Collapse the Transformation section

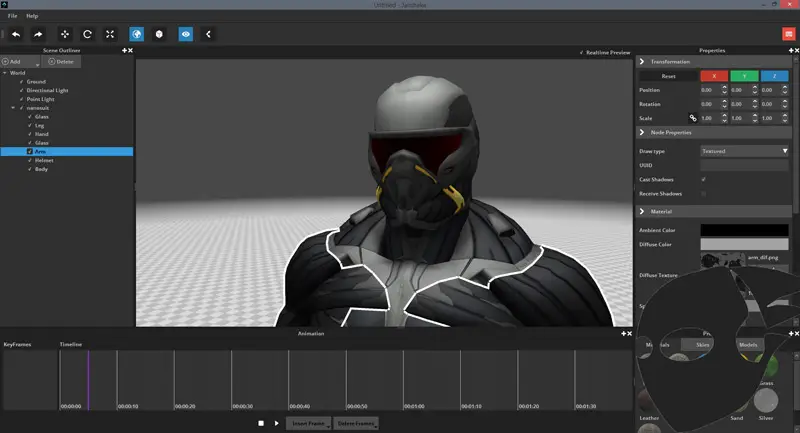pos(642,62)
